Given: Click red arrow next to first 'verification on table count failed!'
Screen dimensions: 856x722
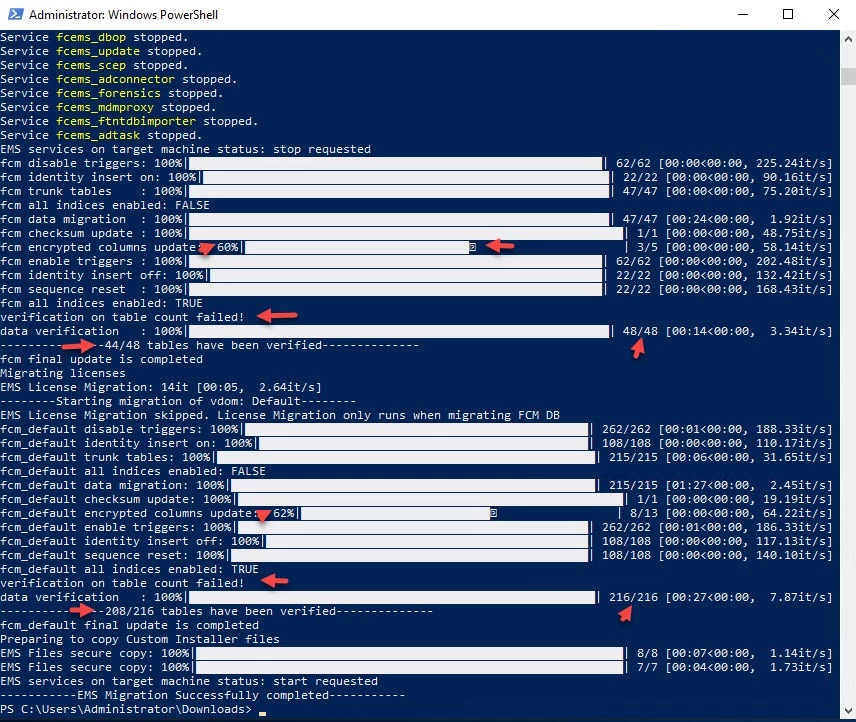Looking at the screenshot, I should (x=277, y=315).
